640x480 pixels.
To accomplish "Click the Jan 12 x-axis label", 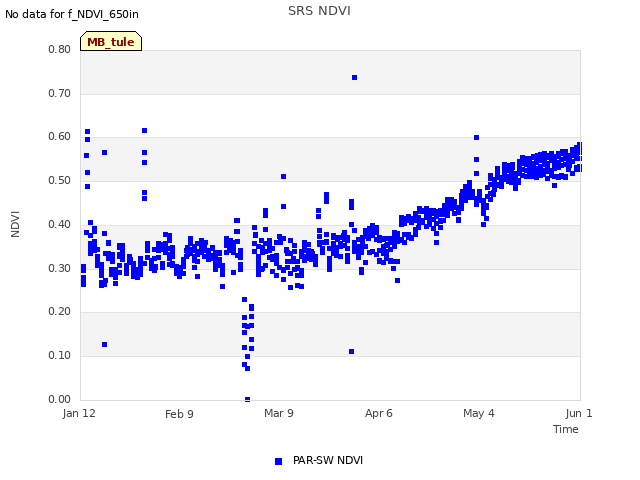I will coord(79,413).
